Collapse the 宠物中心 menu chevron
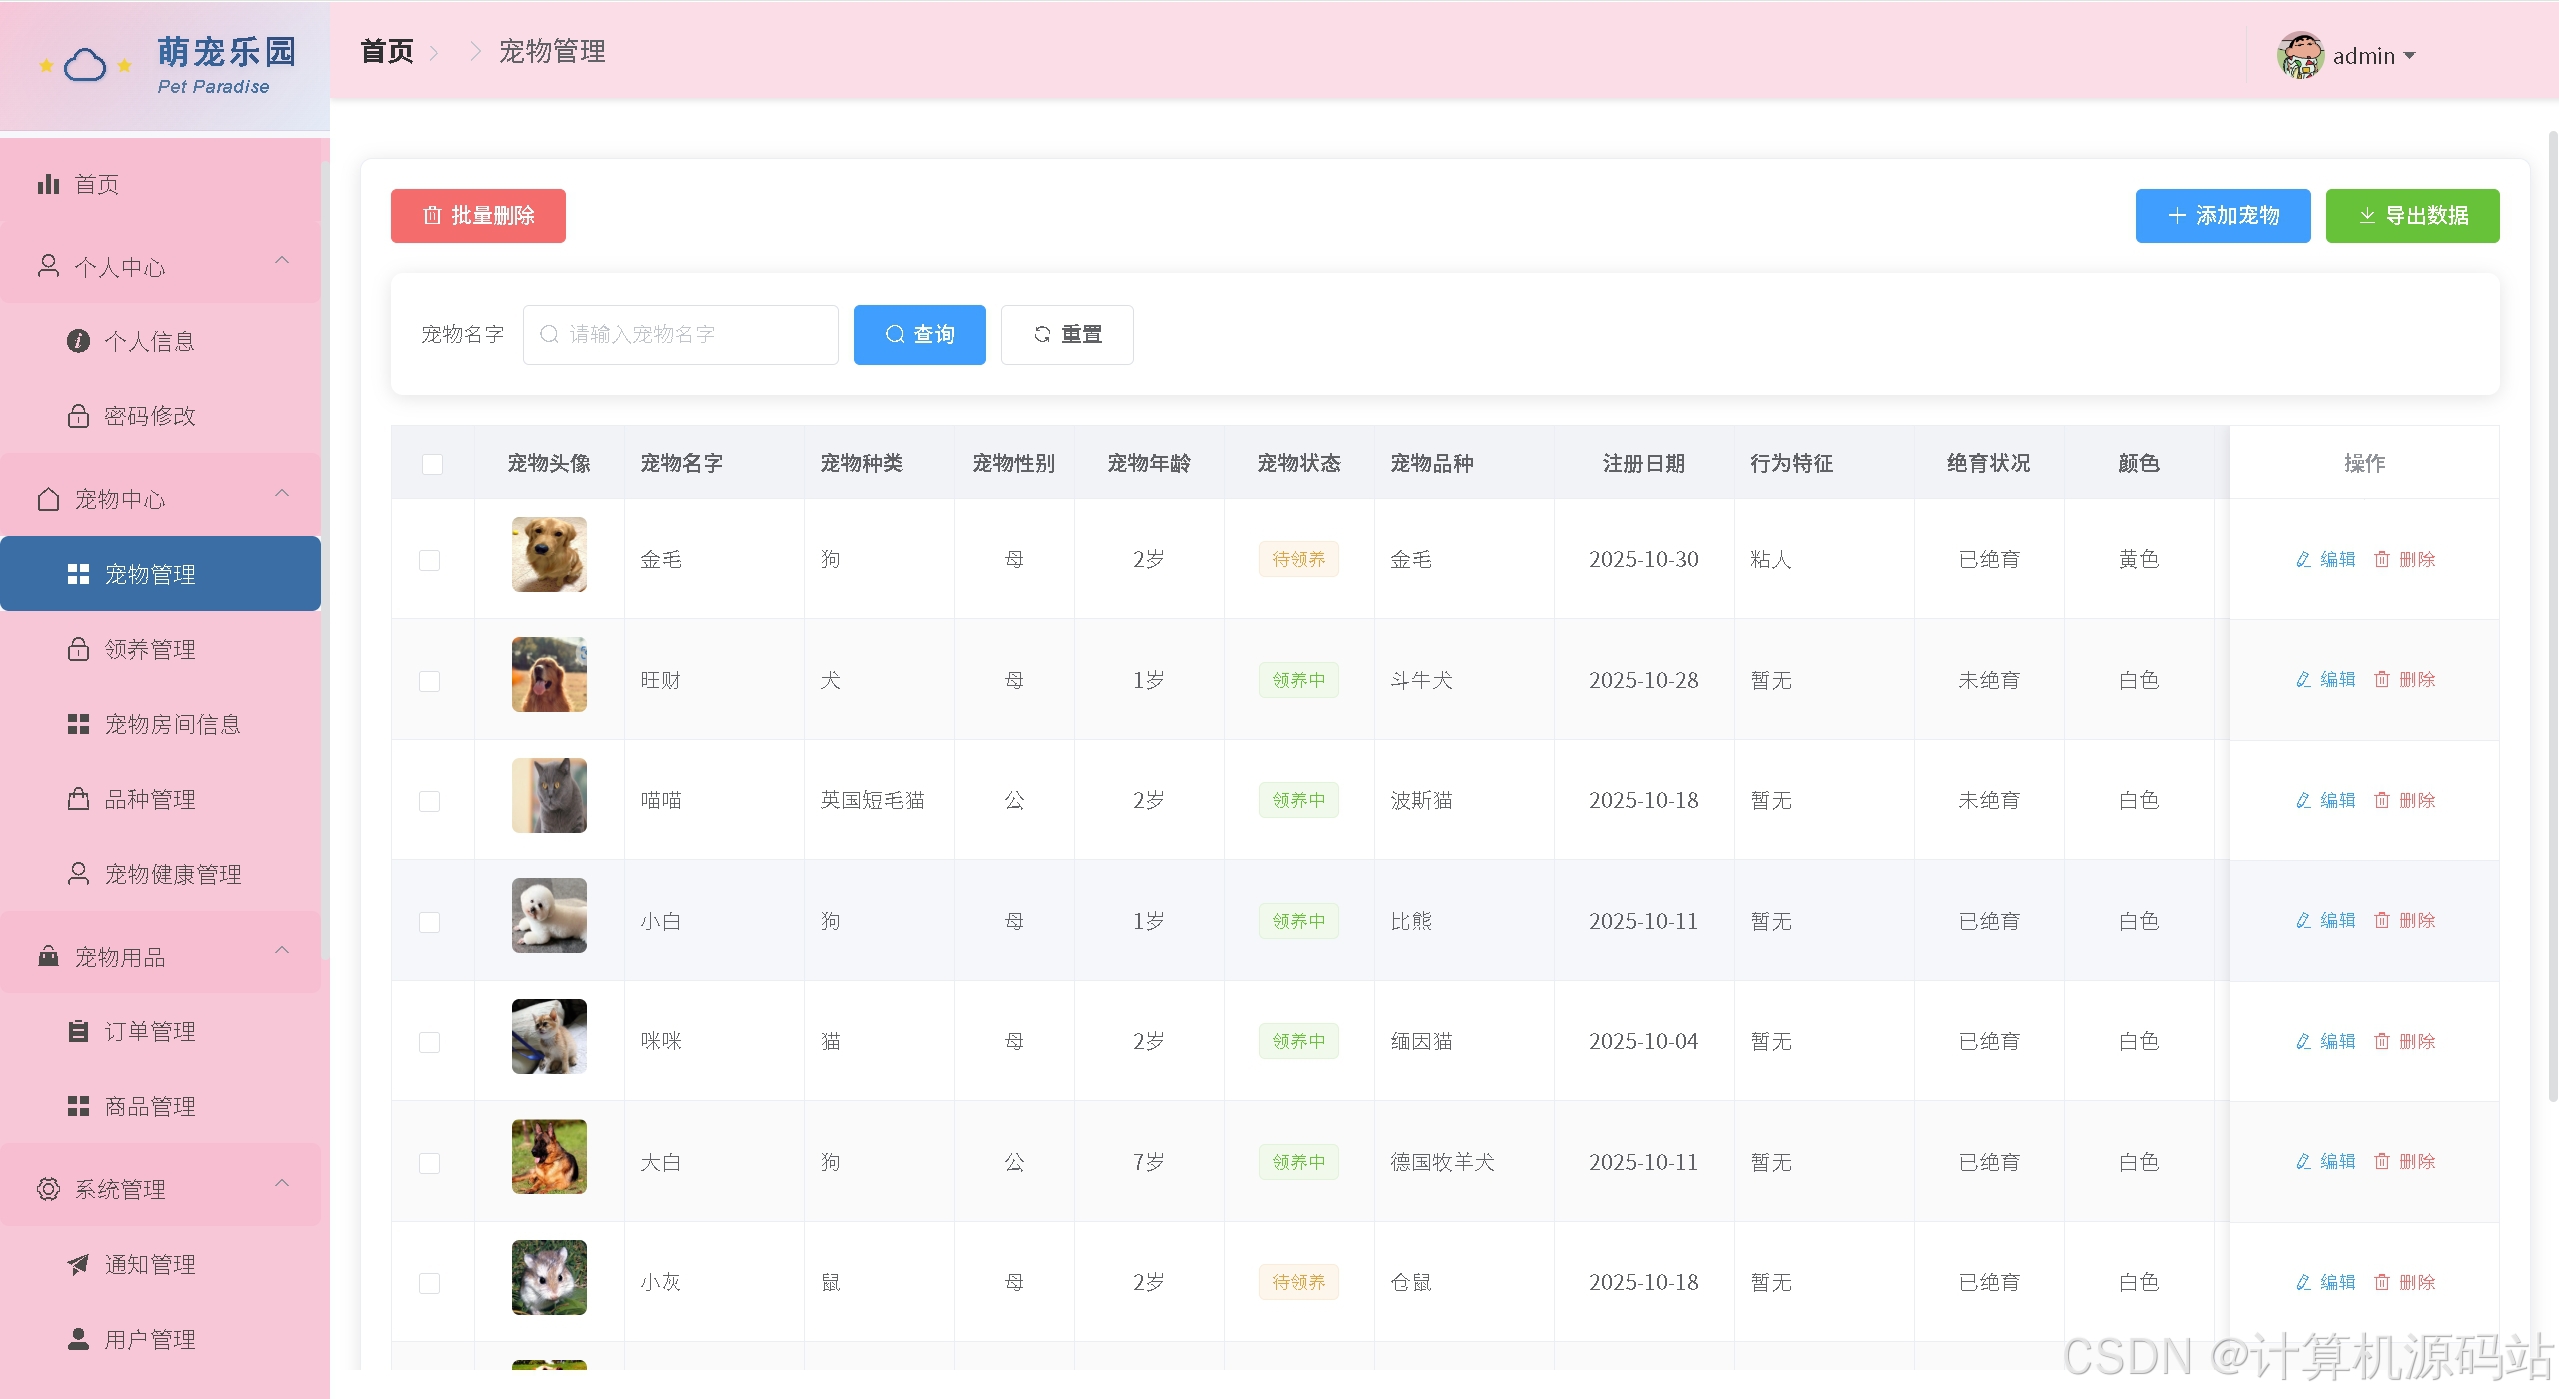This screenshot has width=2559, height=1399. [x=282, y=493]
